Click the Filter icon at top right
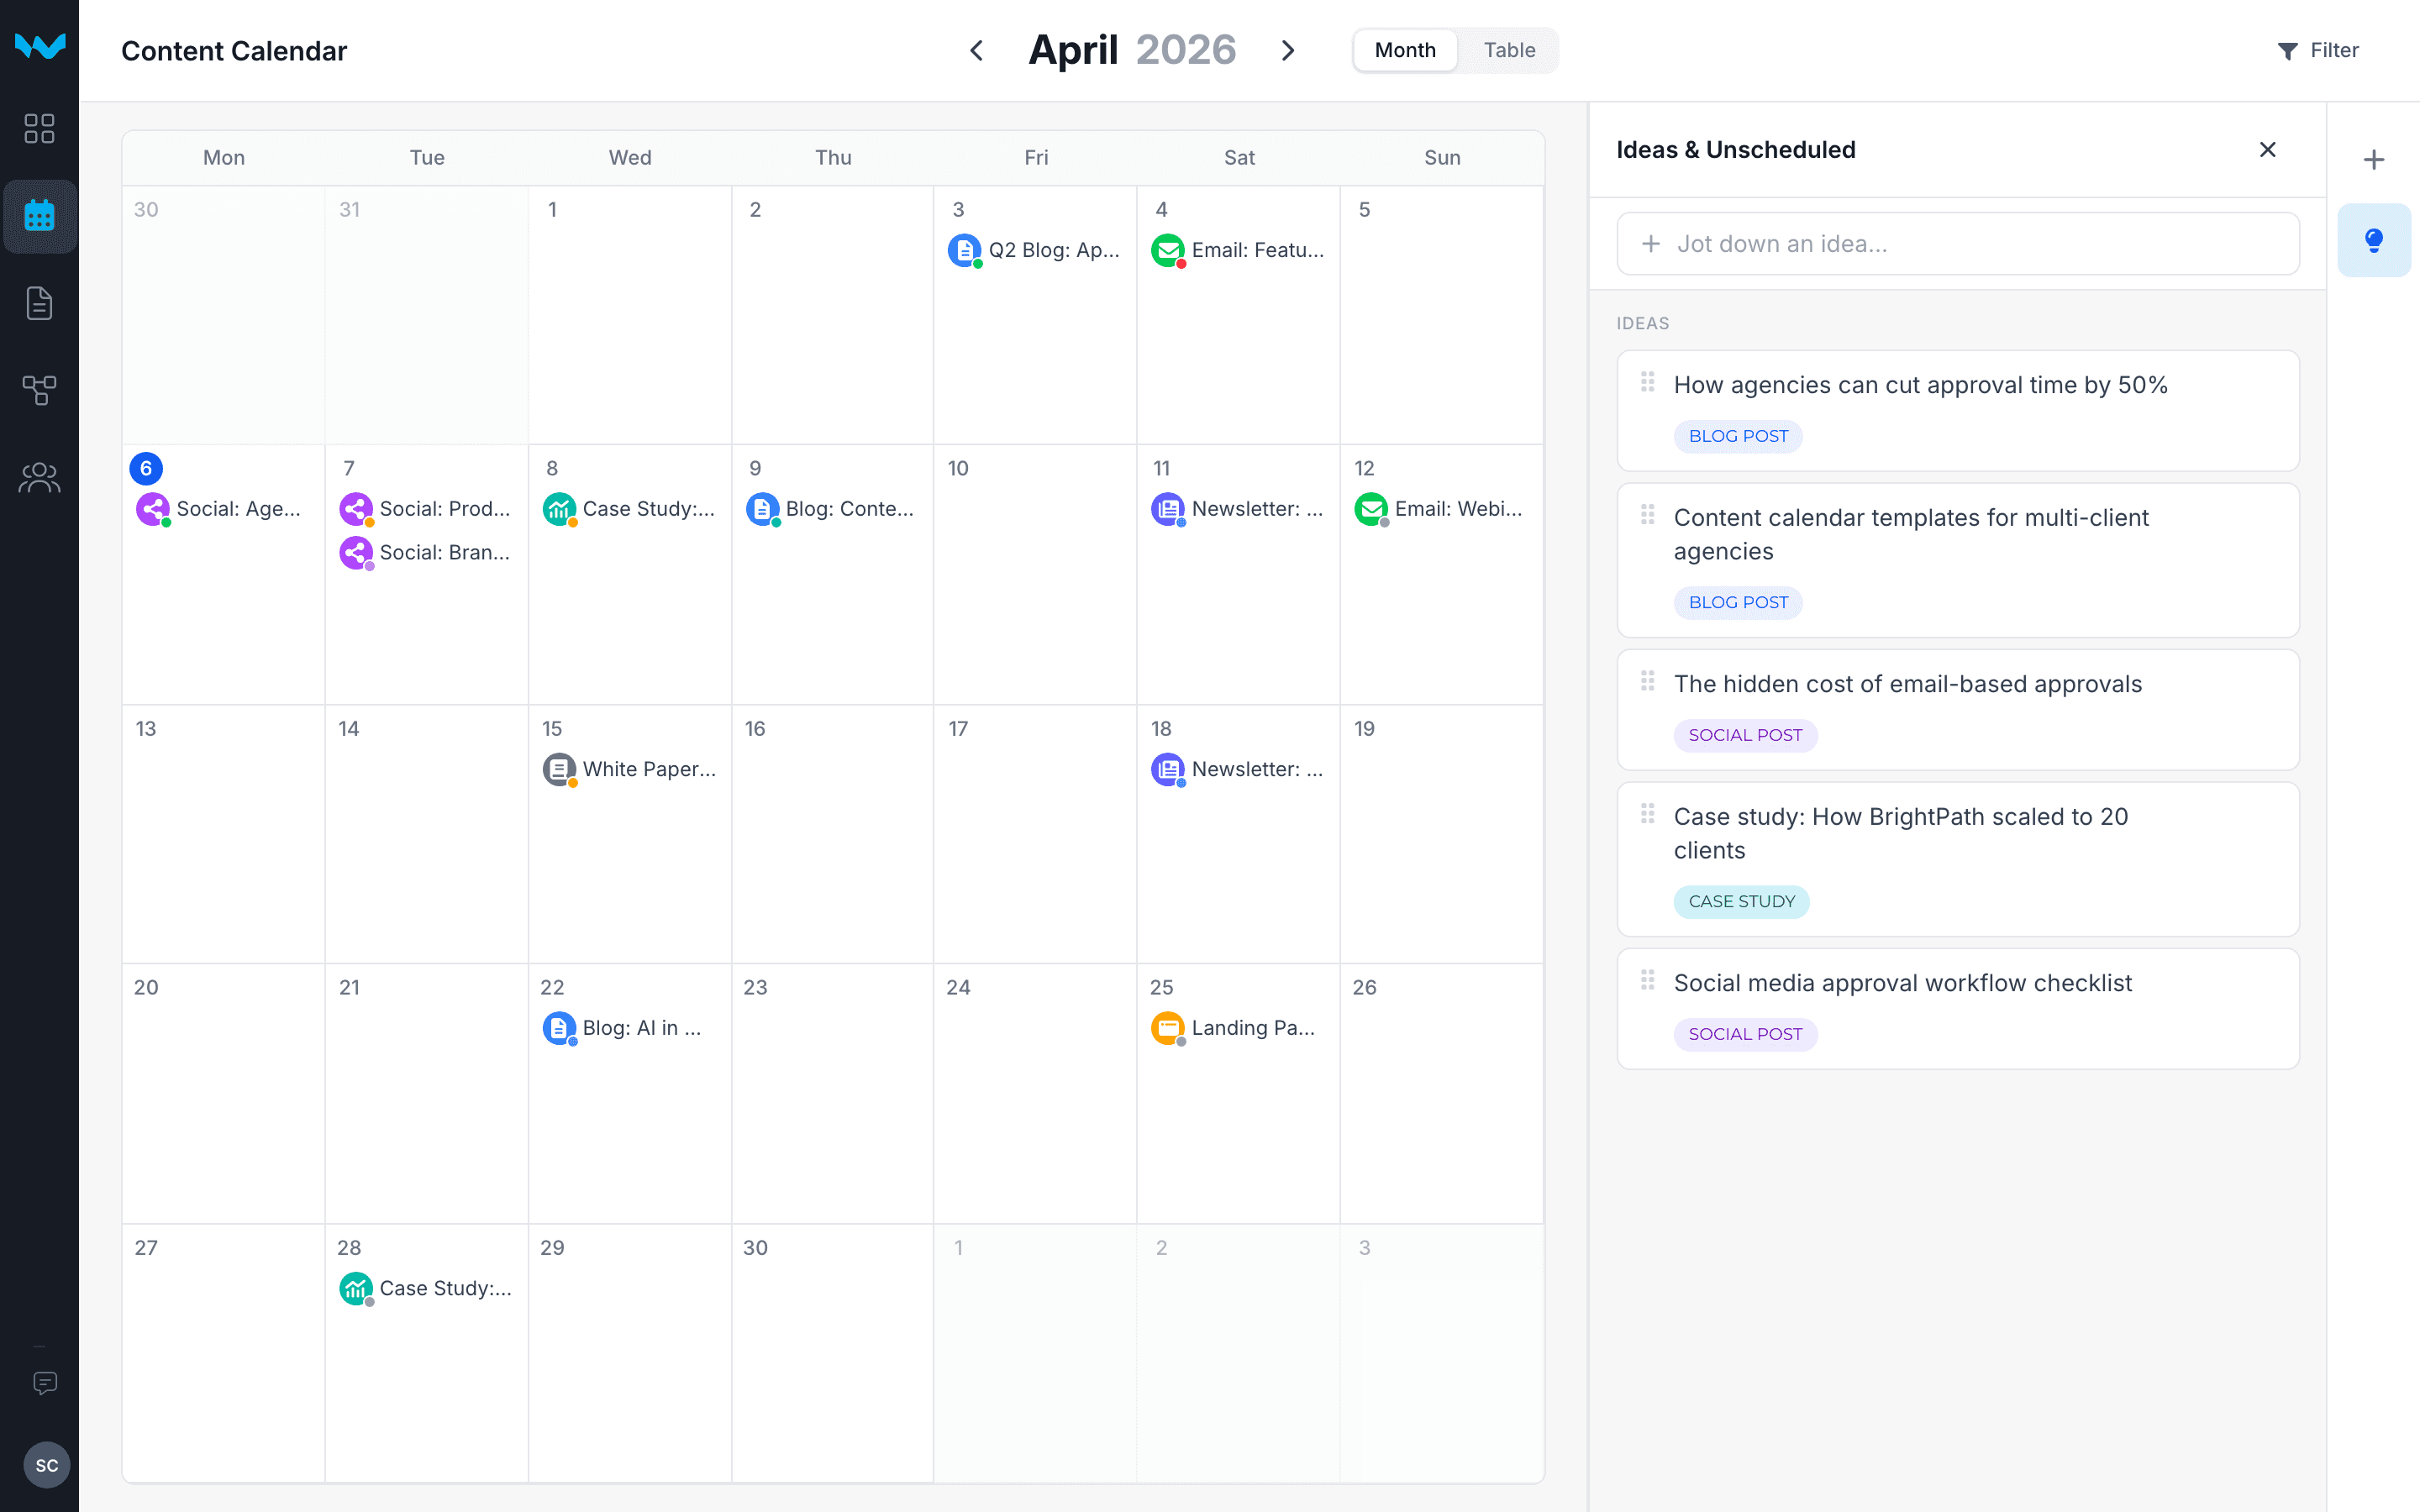The height and width of the screenshot is (1512, 2420). pyautogui.click(x=2290, y=50)
